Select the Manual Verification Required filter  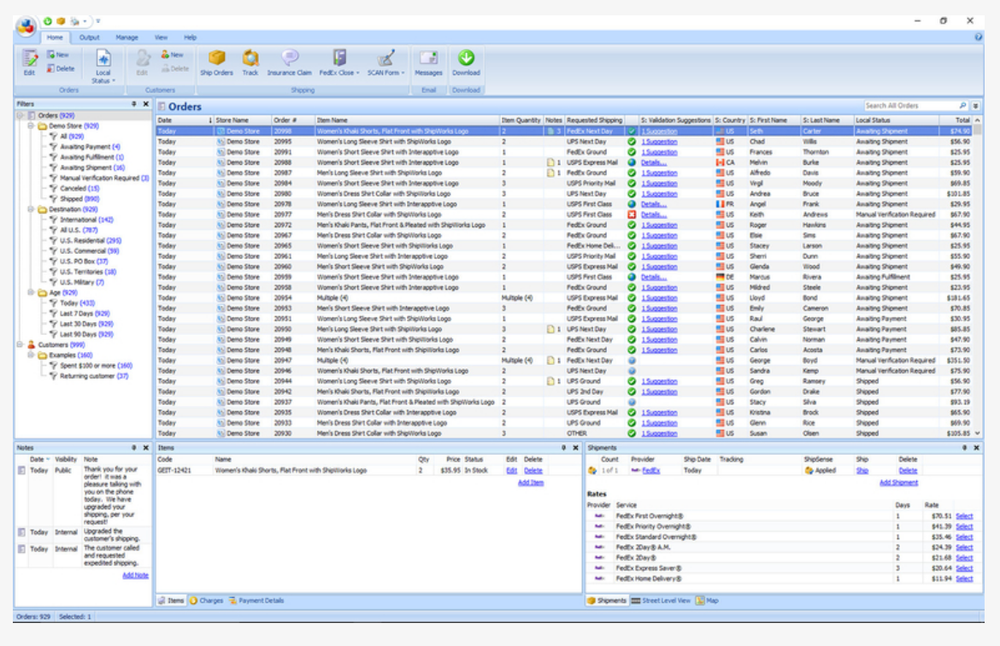[105, 178]
